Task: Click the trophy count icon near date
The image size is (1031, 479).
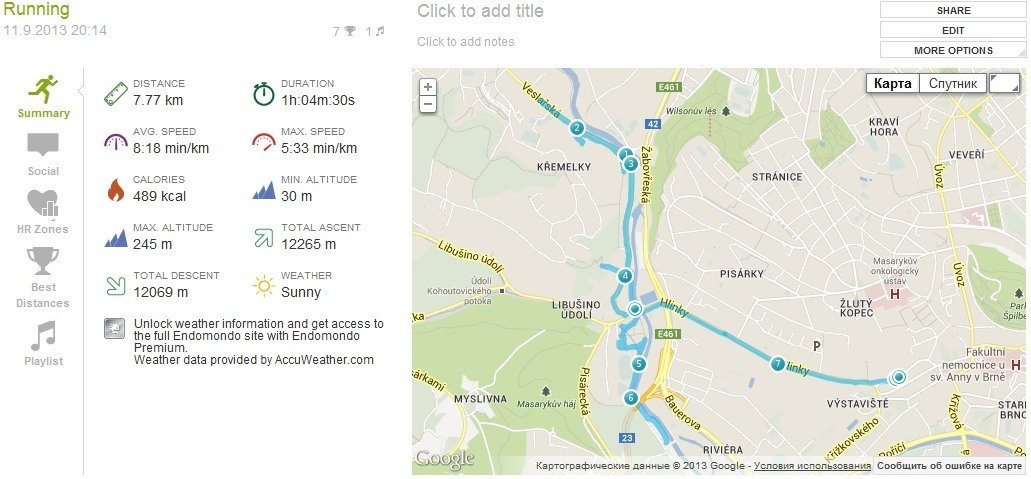Action: pos(350,31)
